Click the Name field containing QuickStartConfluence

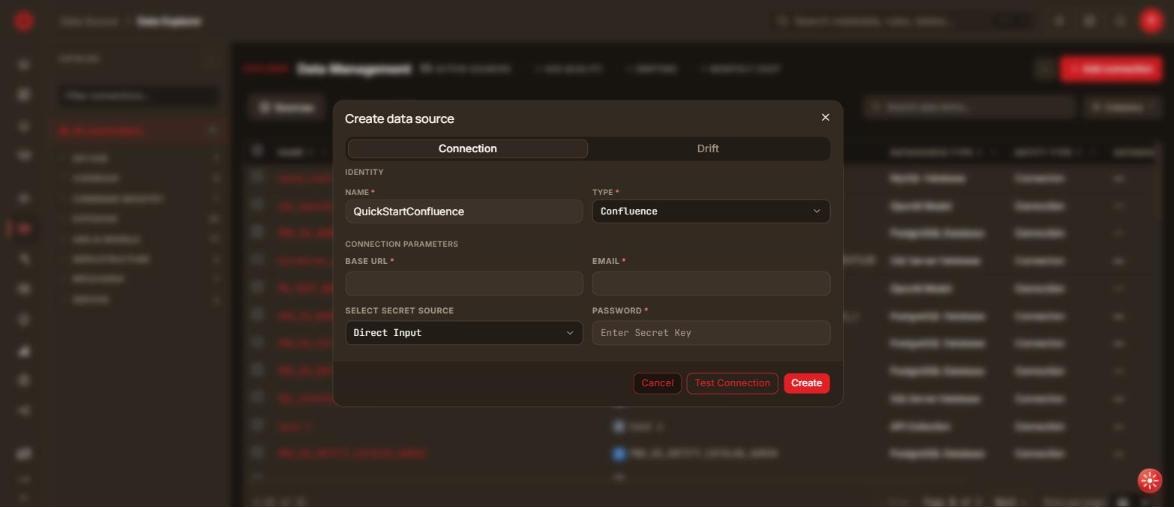point(464,211)
